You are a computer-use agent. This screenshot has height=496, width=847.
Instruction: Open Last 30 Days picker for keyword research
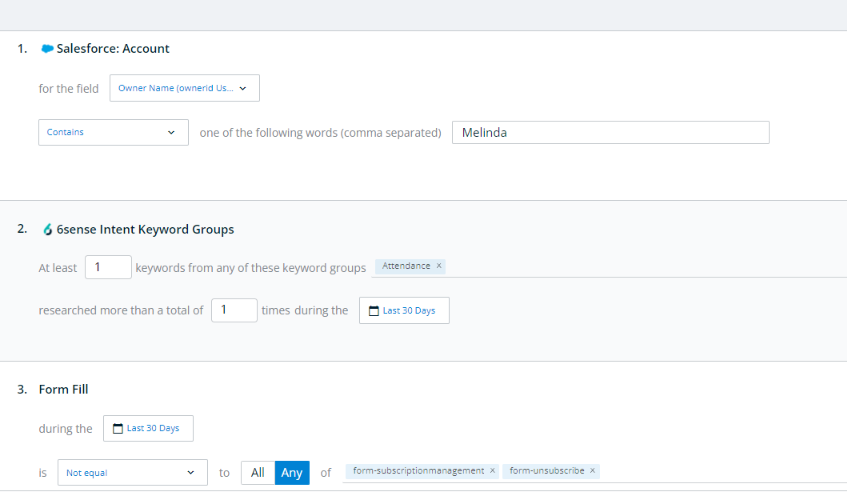[x=404, y=311]
